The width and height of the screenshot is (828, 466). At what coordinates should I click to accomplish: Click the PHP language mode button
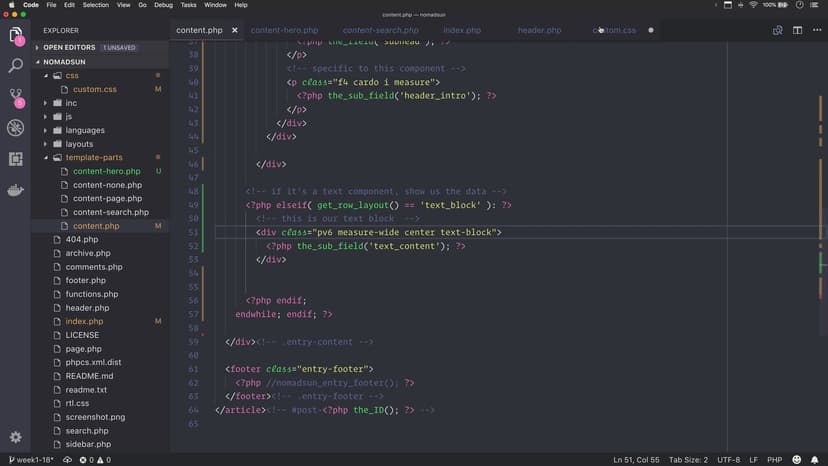coord(773,460)
